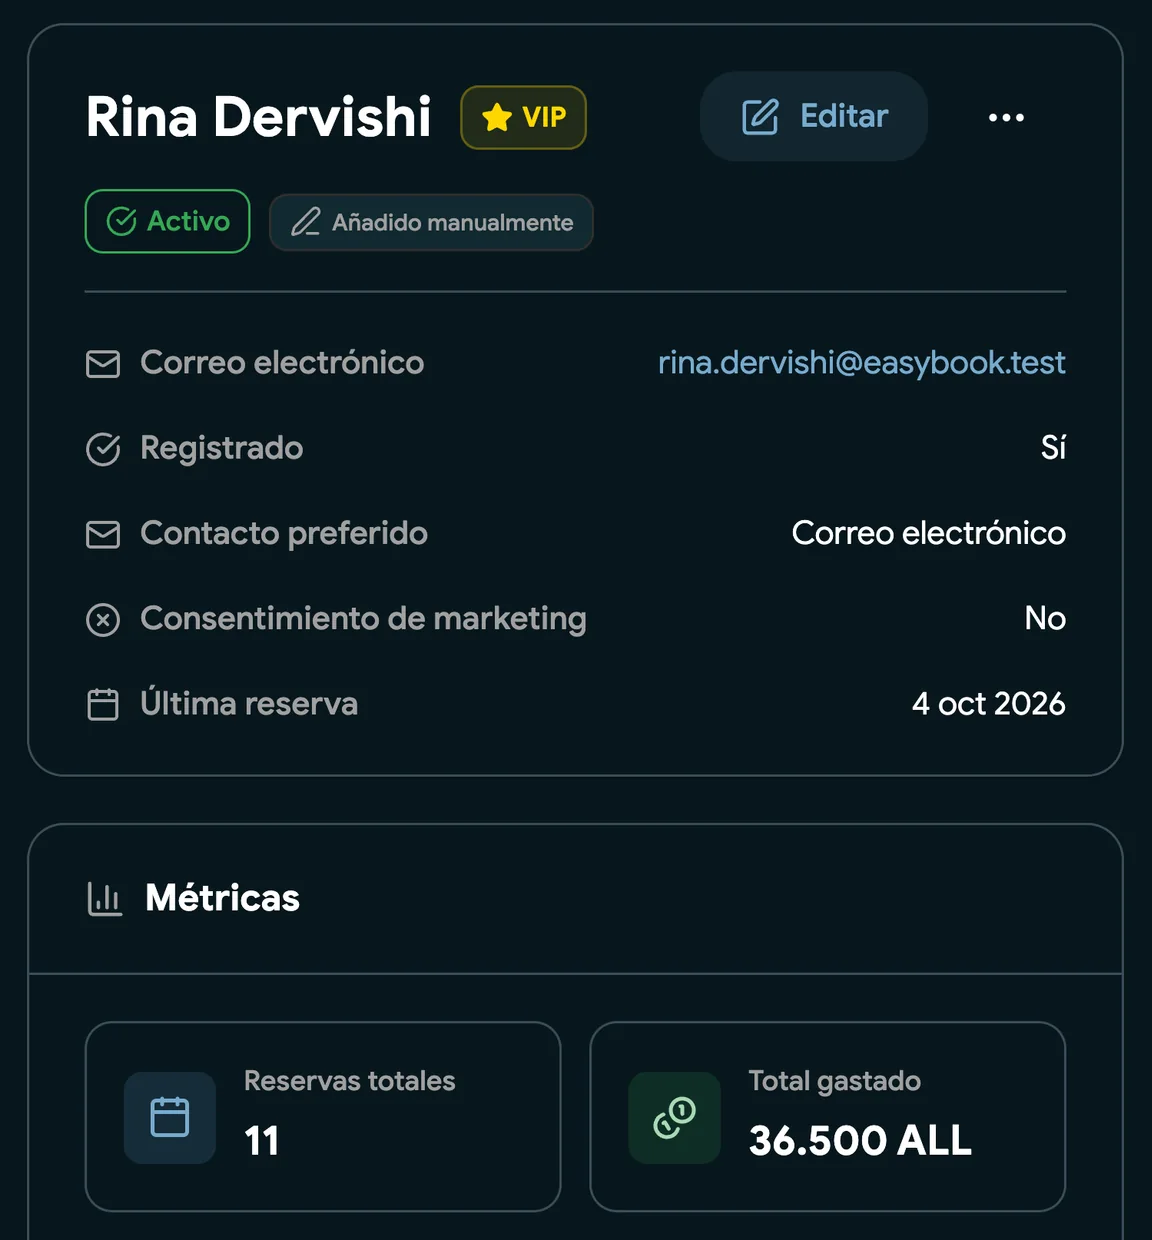Click the Consentimiento de marketing label

tap(363, 619)
